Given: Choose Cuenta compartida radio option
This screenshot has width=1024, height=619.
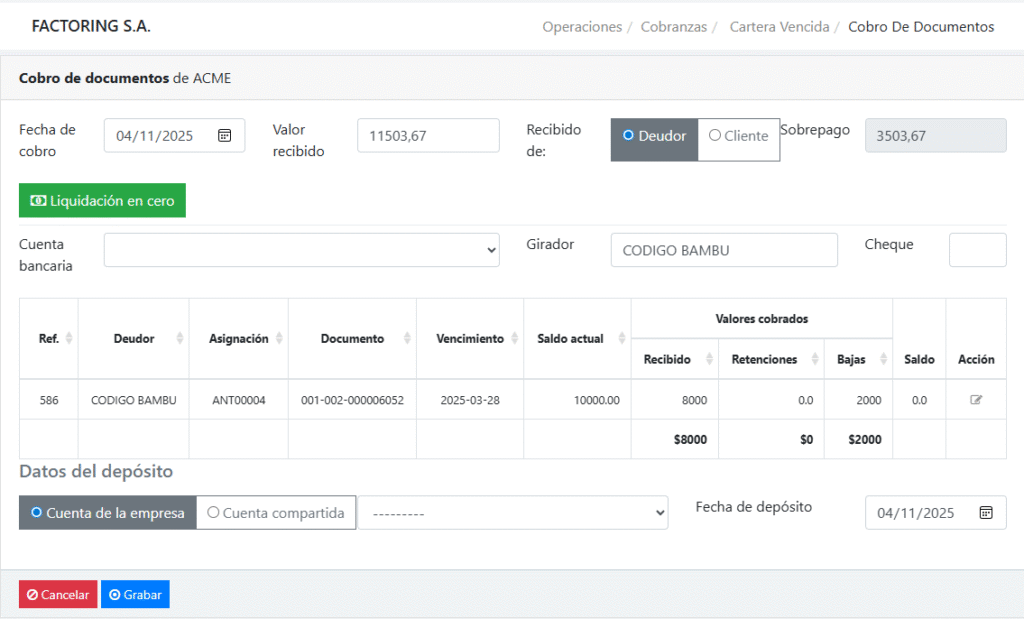Looking at the screenshot, I should pos(276,513).
